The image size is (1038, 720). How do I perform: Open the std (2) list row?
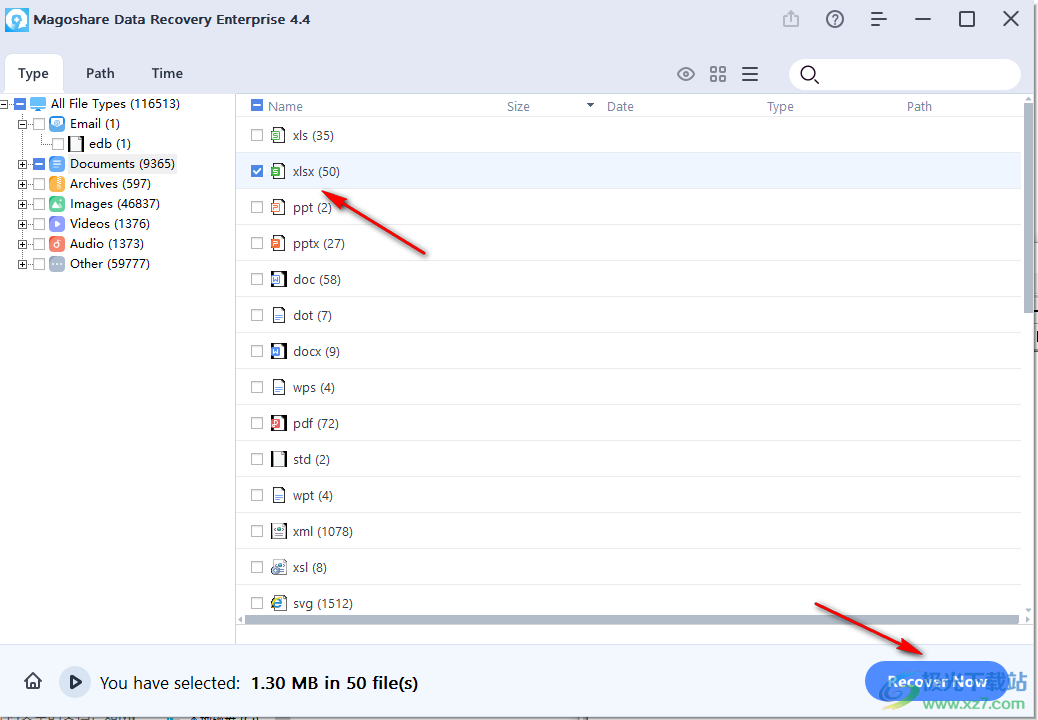pos(628,459)
